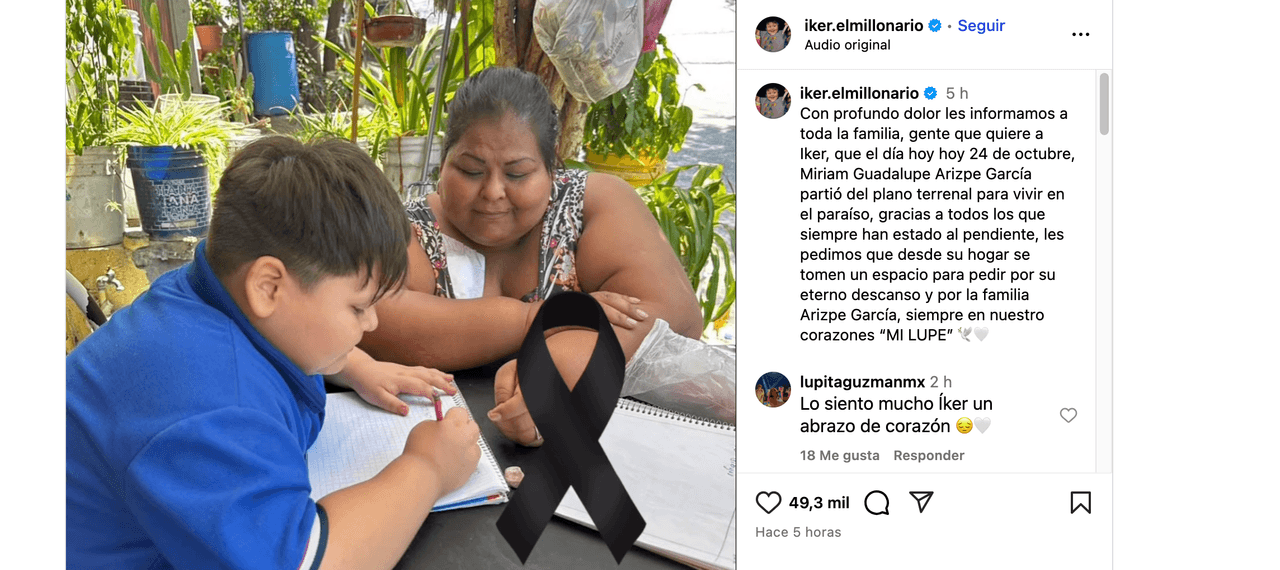Reply to the comment using Responder
This screenshot has width=1280, height=570.
pos(929,455)
